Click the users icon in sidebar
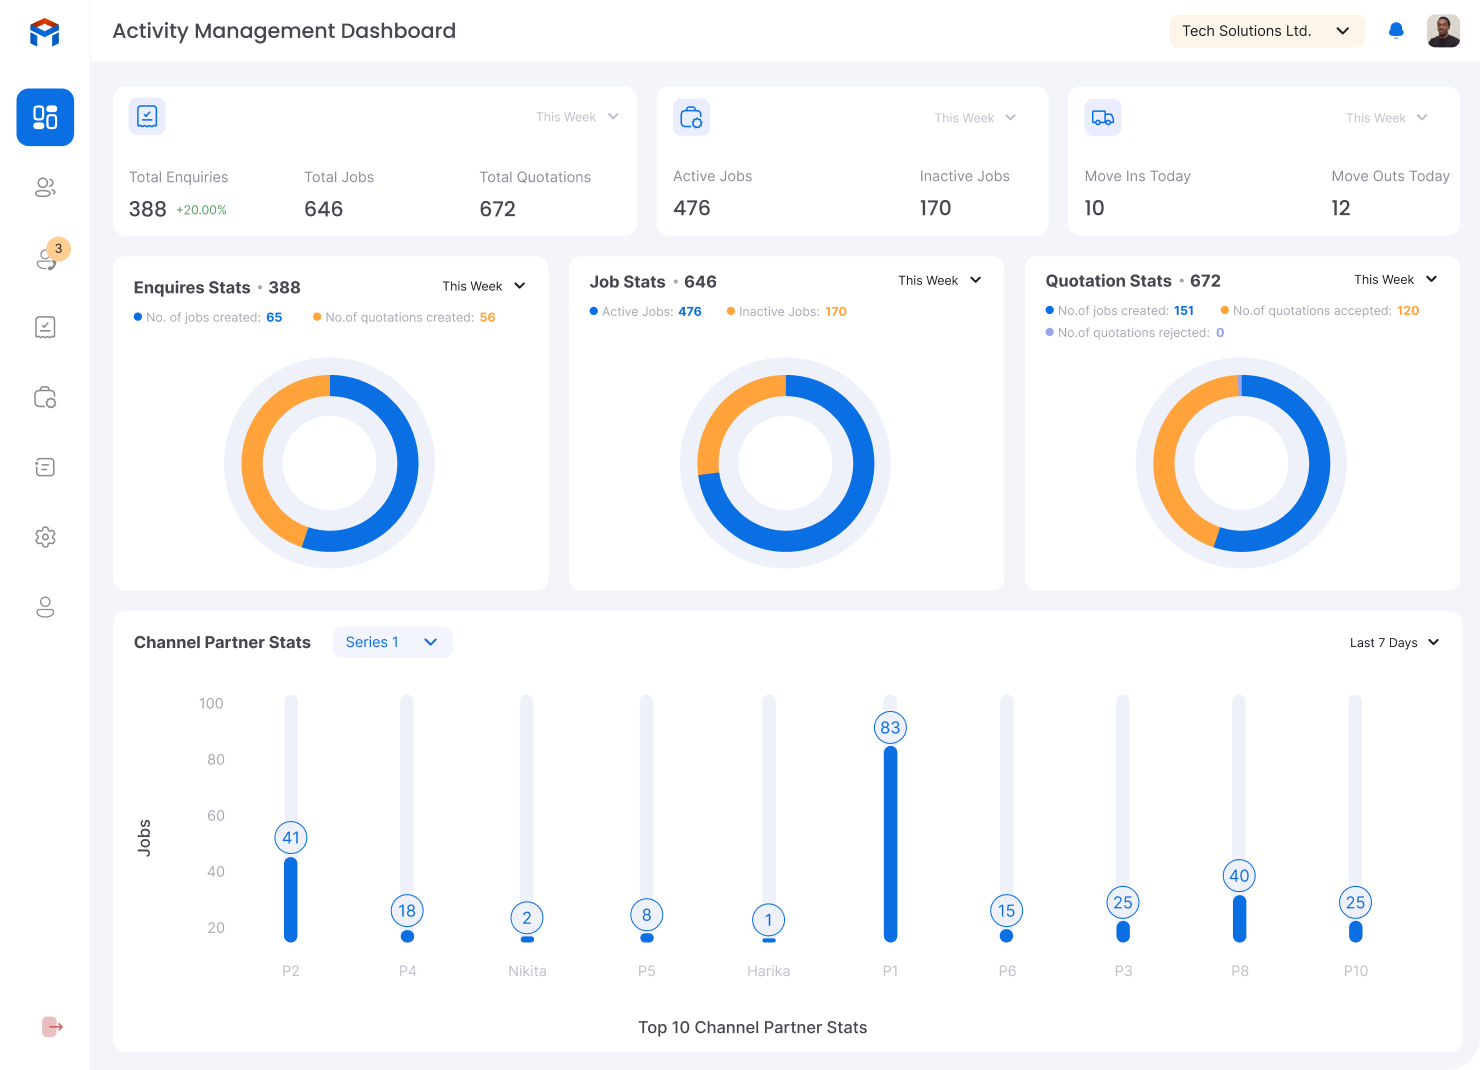This screenshot has height=1070, width=1480. (45, 187)
